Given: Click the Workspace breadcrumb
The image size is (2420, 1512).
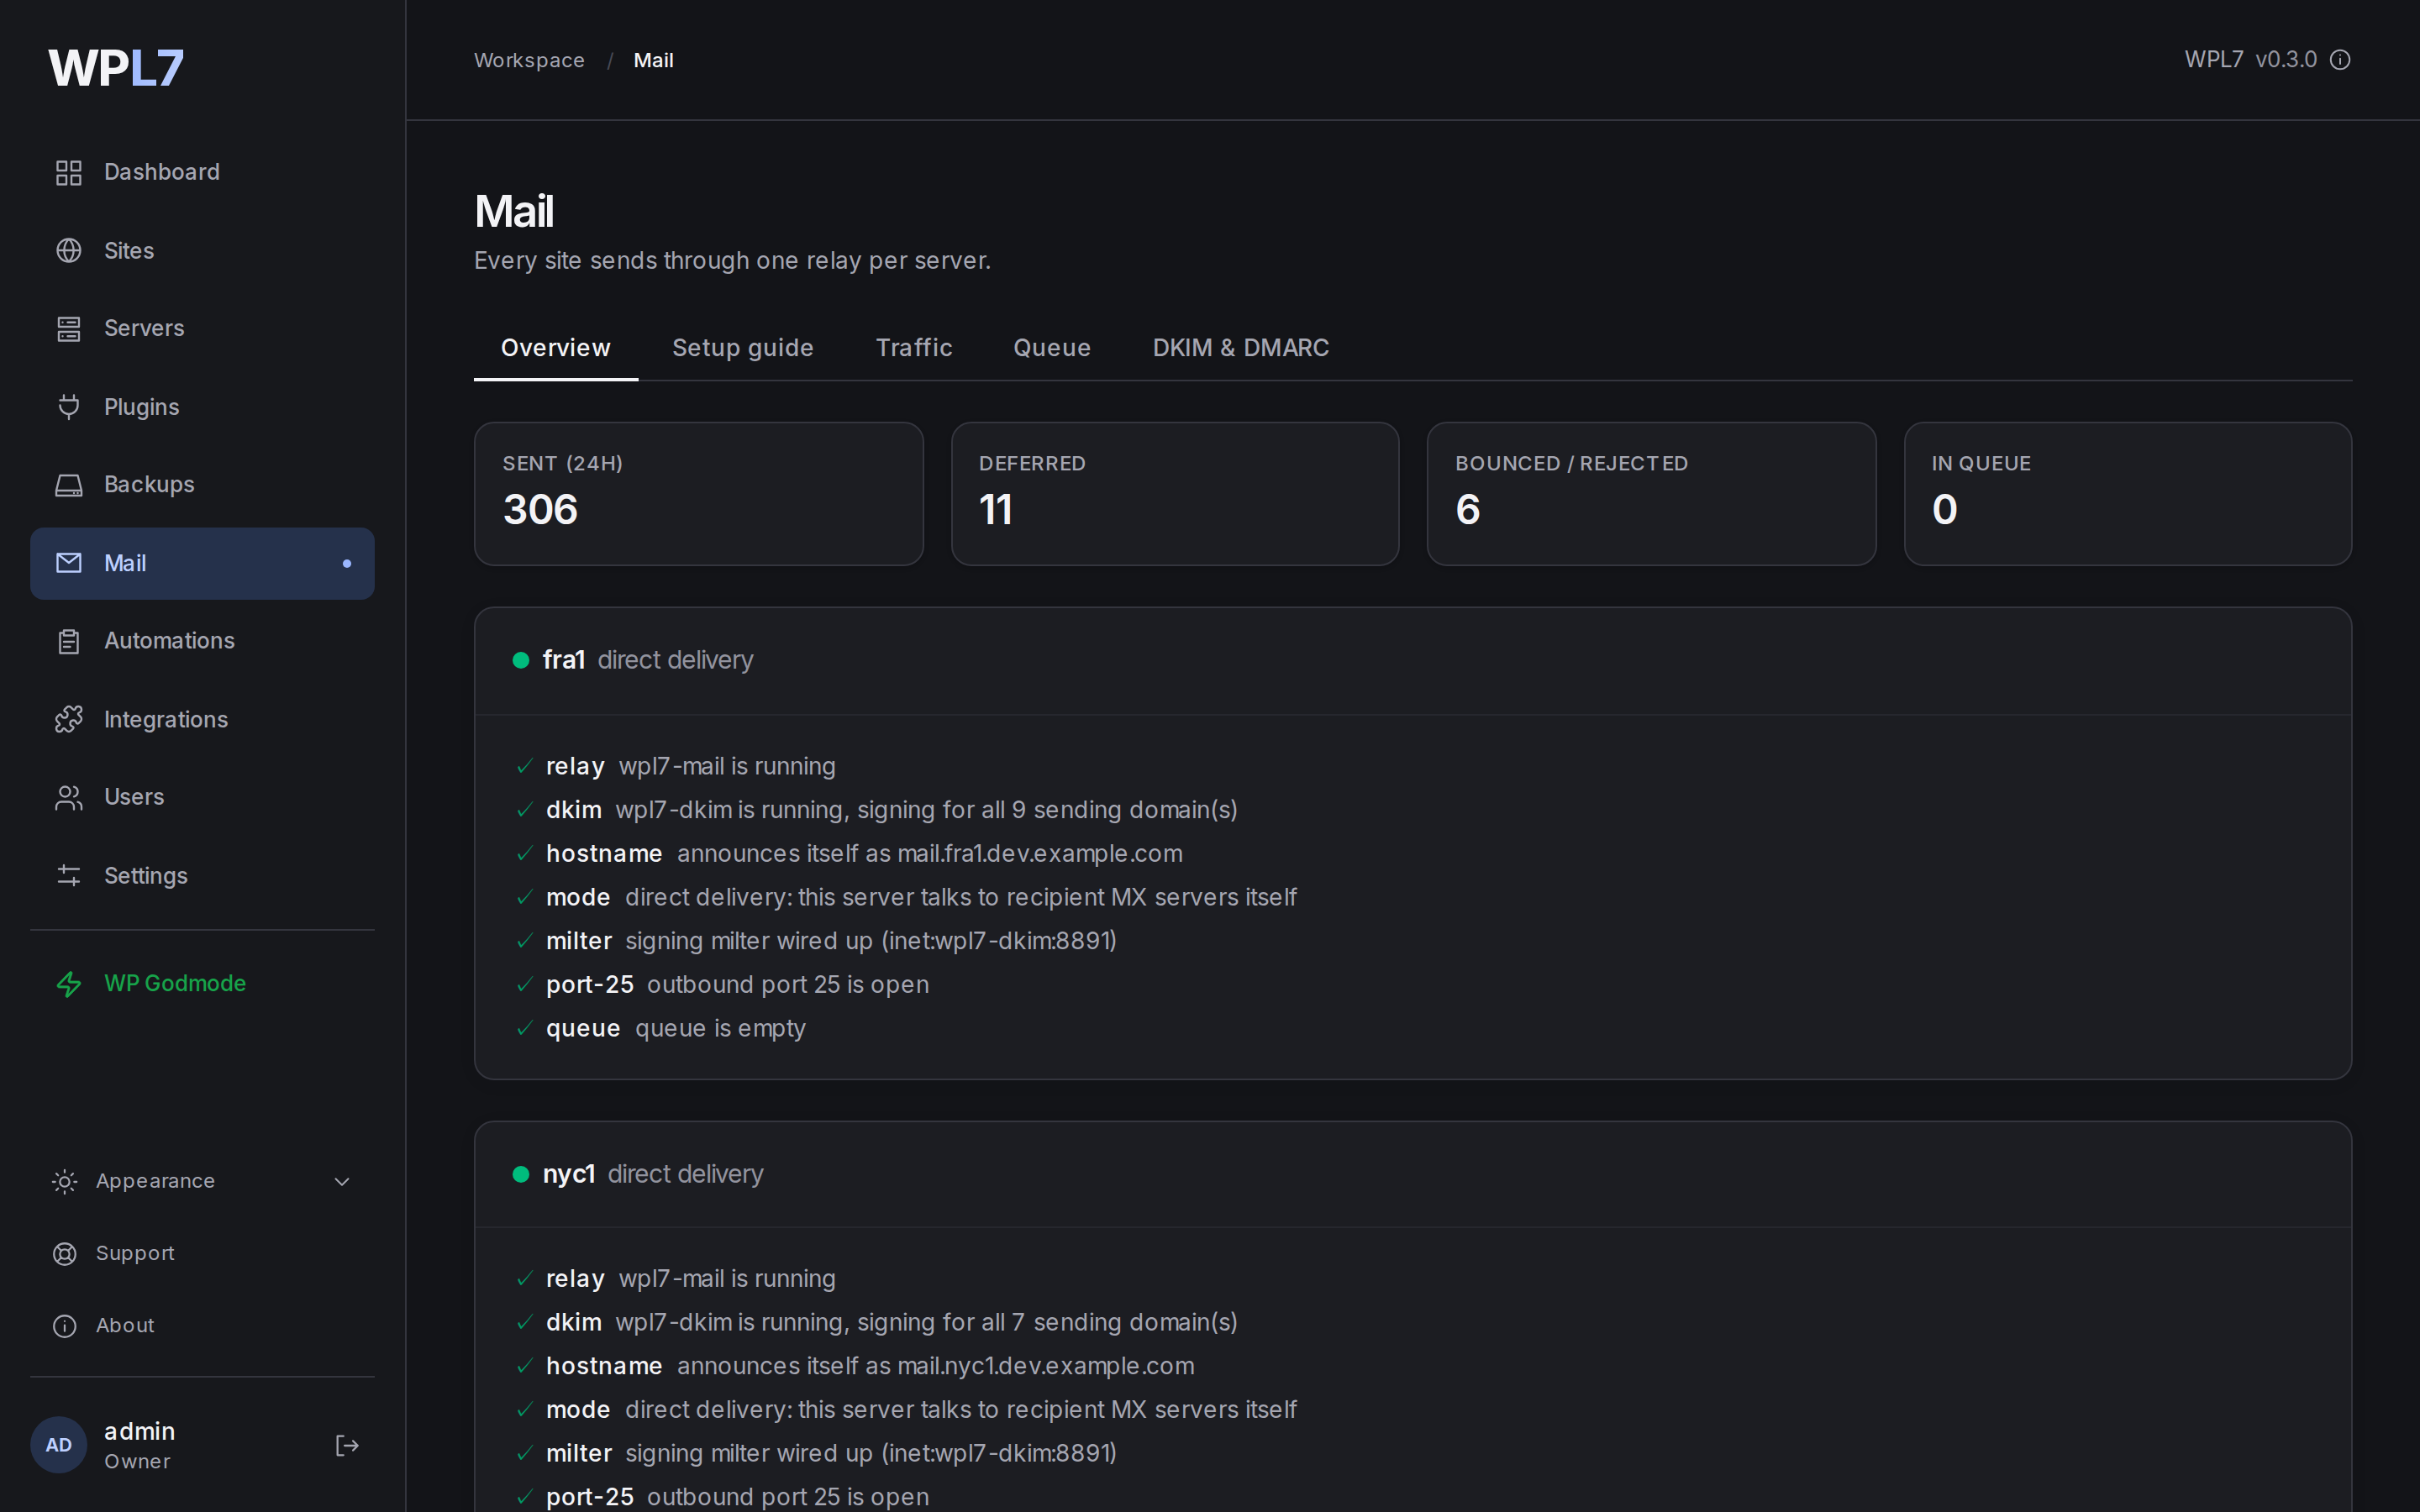Looking at the screenshot, I should click(529, 60).
